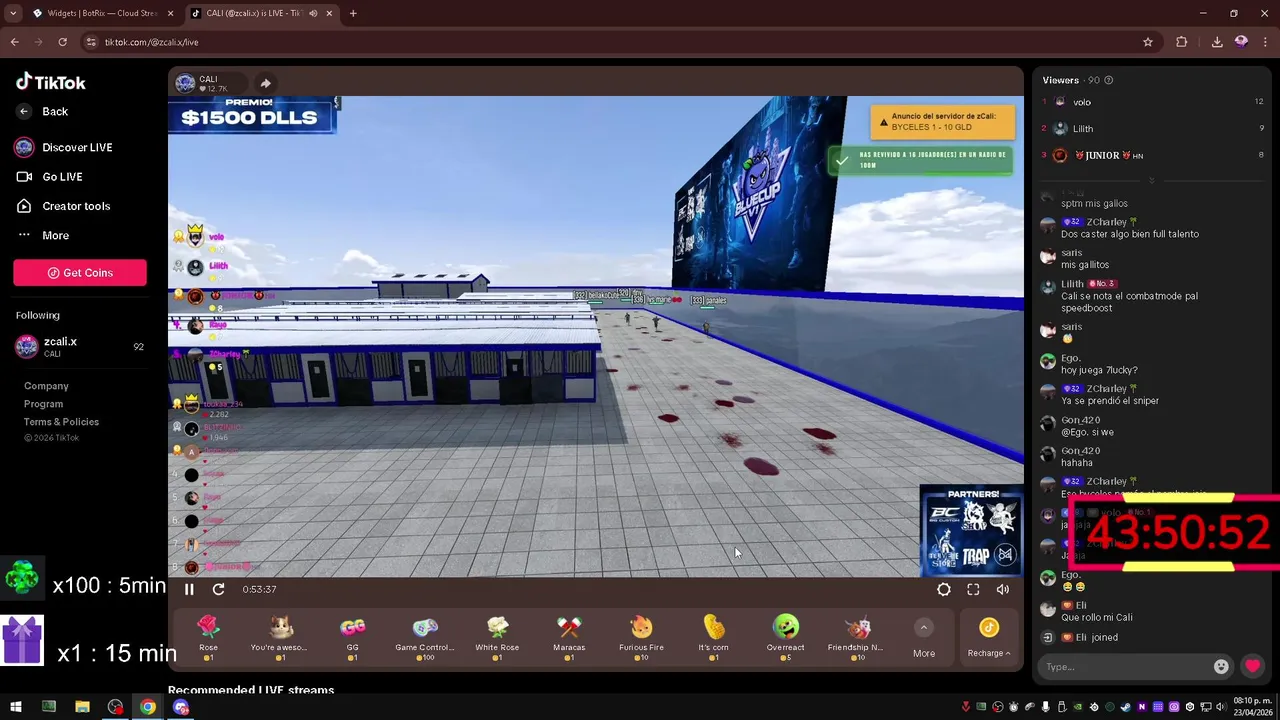Send the Friendship Necklace gift
Viewport: 1280px width, 720px height.
tap(856, 636)
